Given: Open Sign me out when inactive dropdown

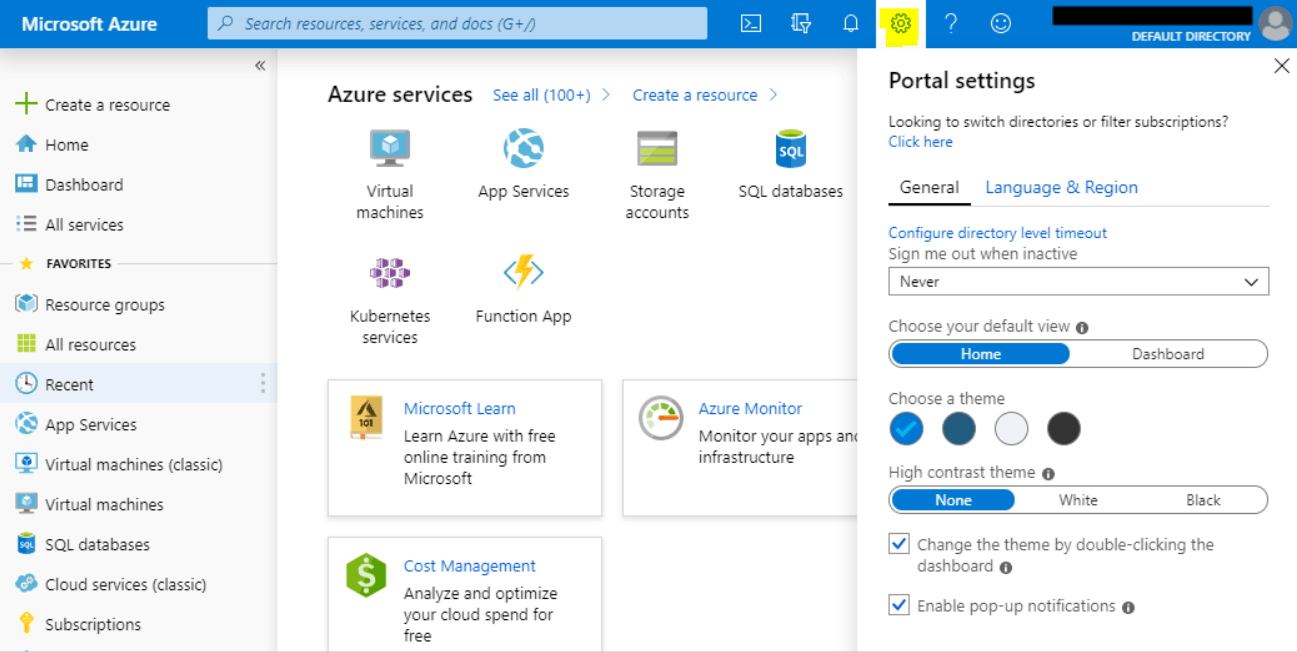Looking at the screenshot, I should point(1078,281).
